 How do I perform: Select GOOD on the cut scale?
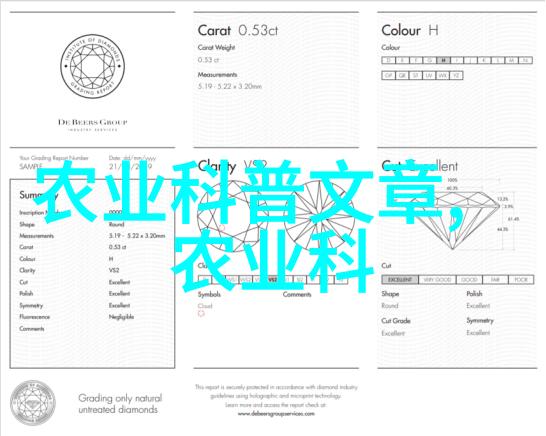click(x=469, y=280)
